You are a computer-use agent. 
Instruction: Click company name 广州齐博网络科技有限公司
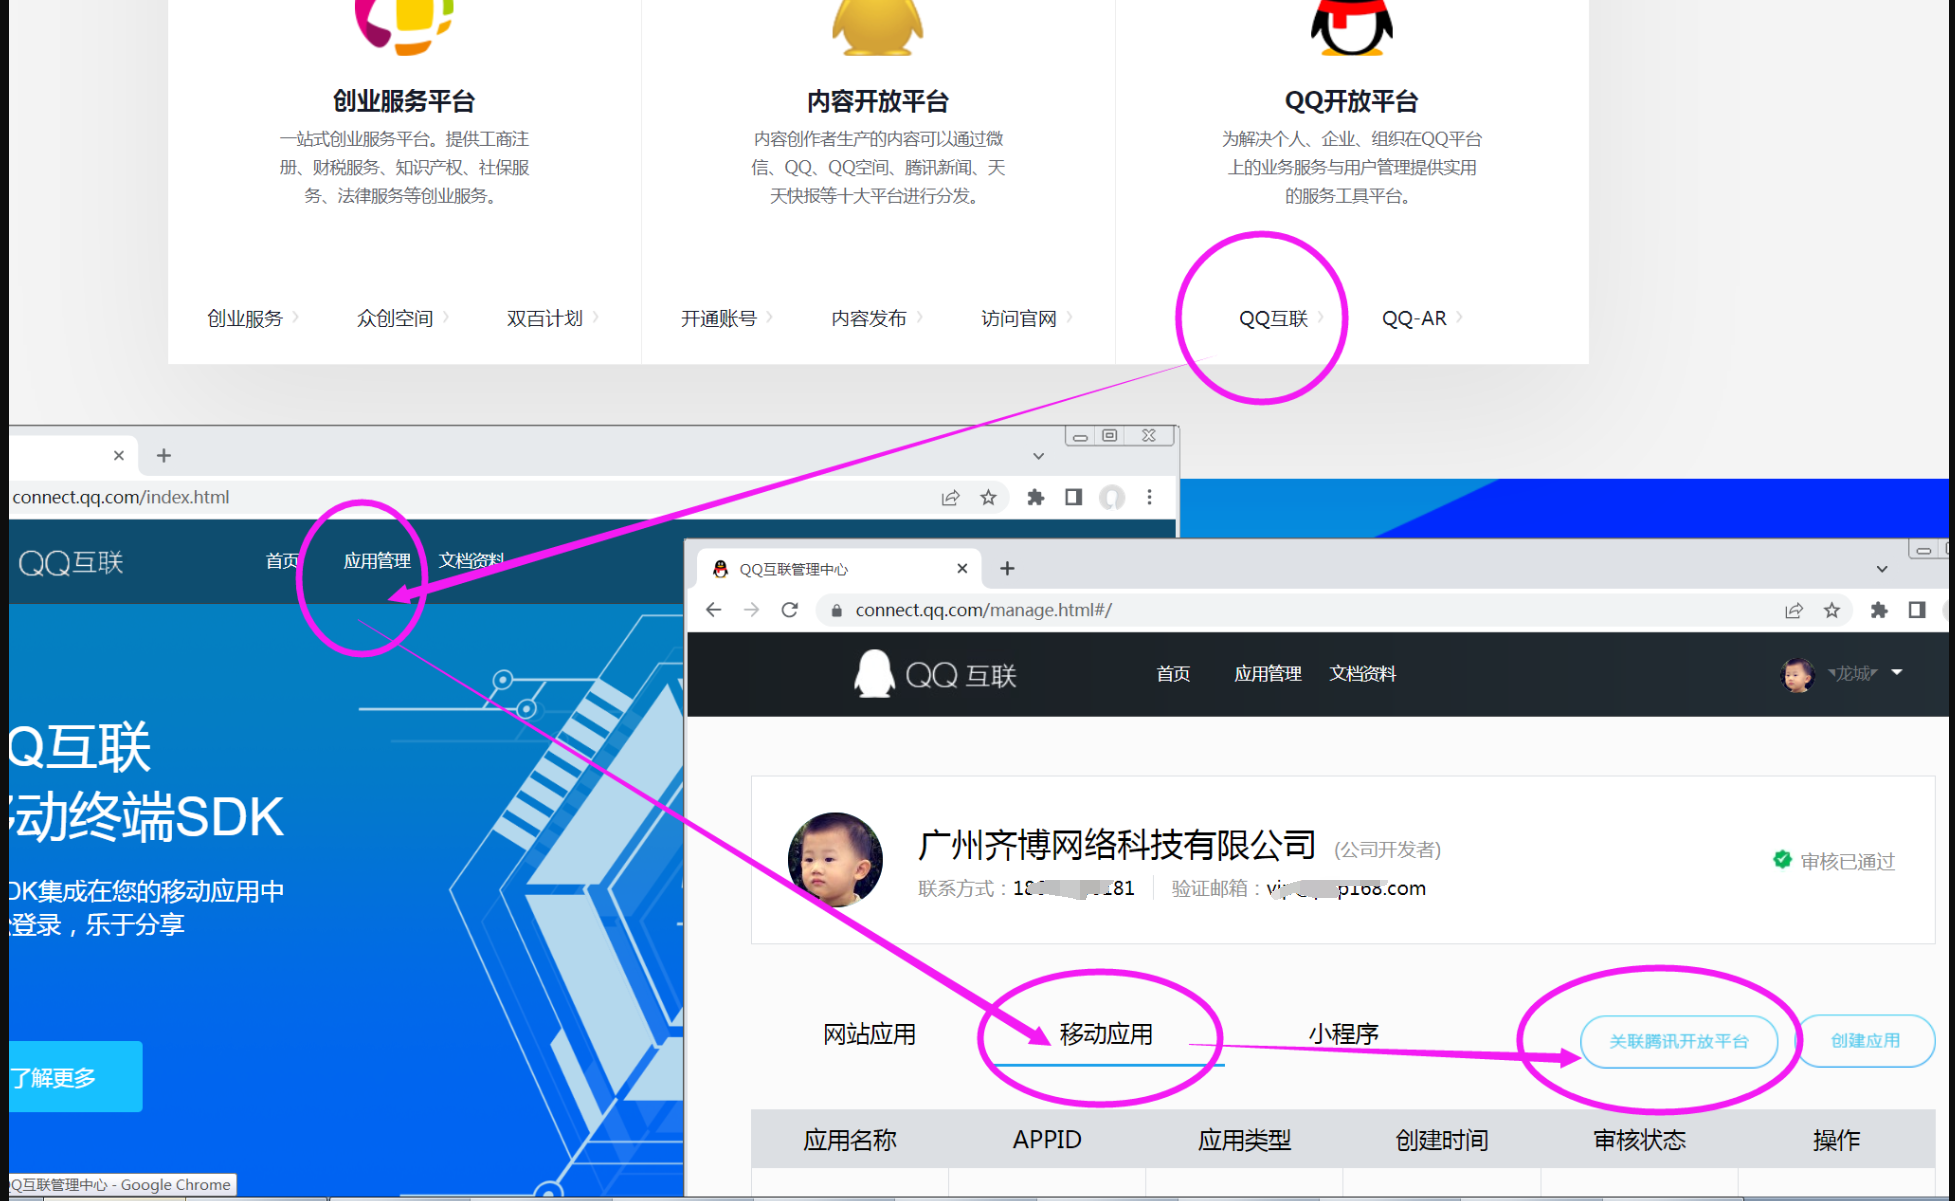(x=1116, y=845)
